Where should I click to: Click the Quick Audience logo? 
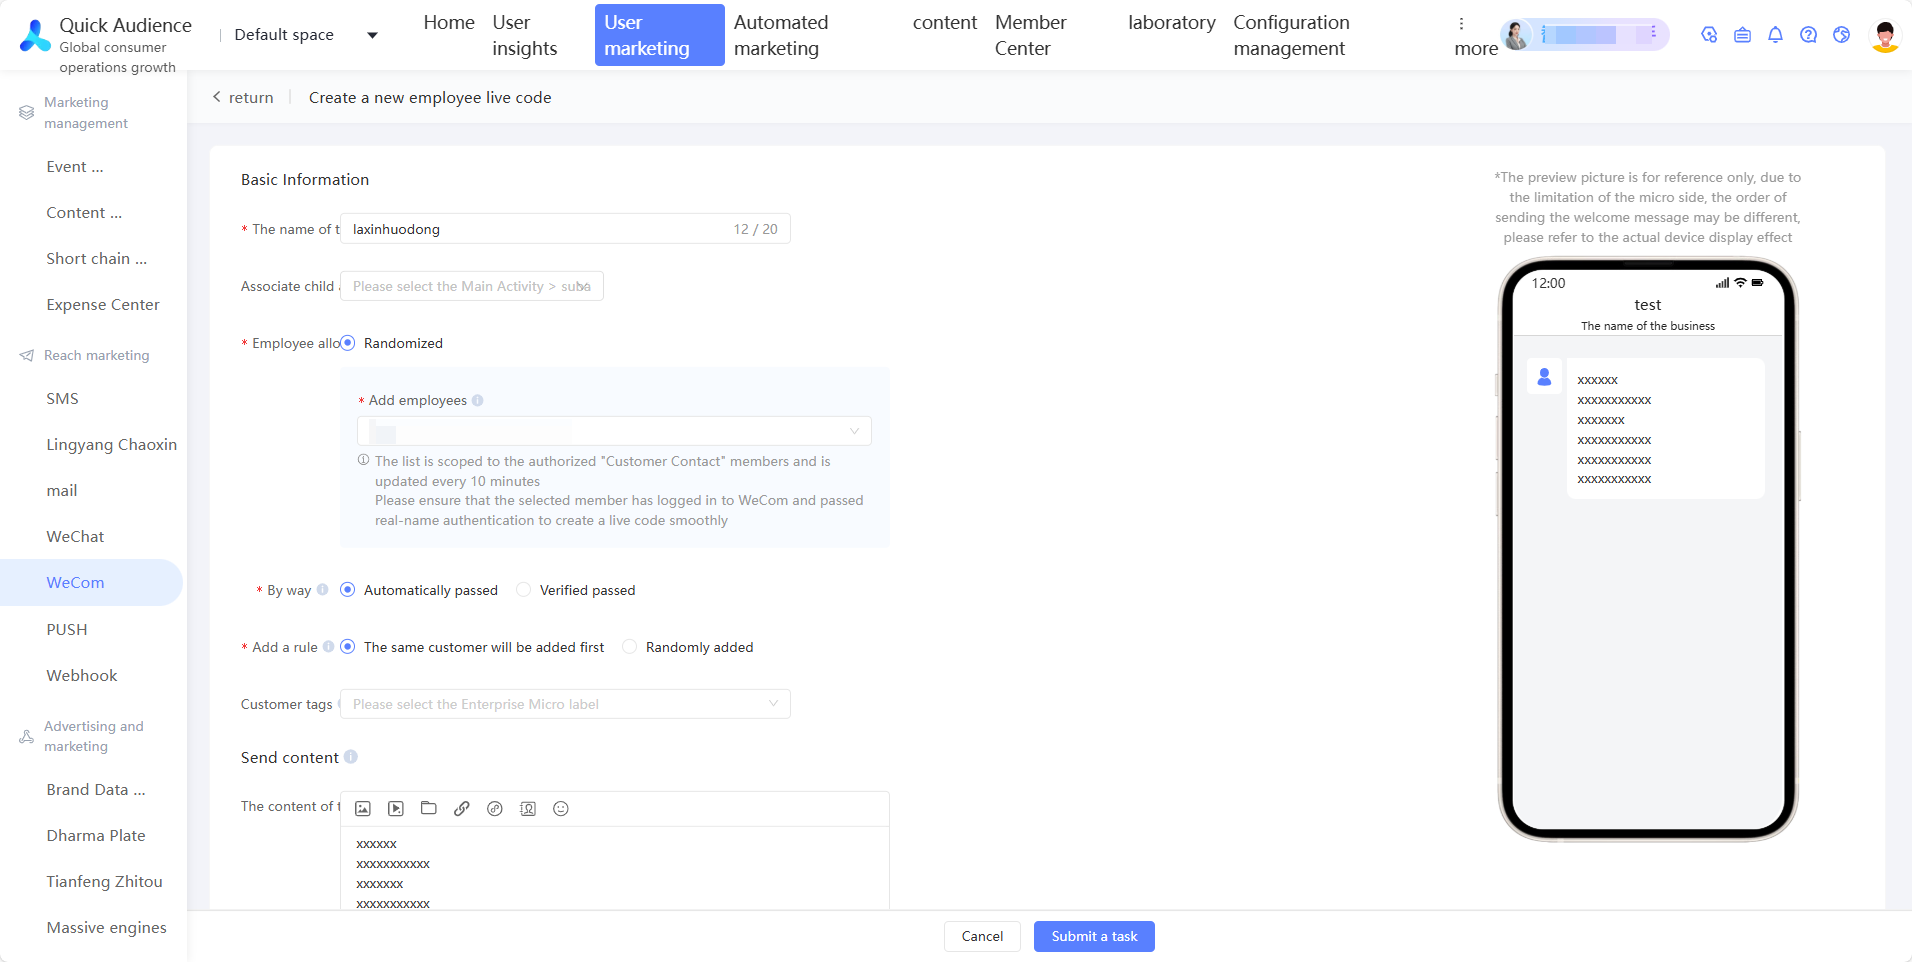click(35, 35)
